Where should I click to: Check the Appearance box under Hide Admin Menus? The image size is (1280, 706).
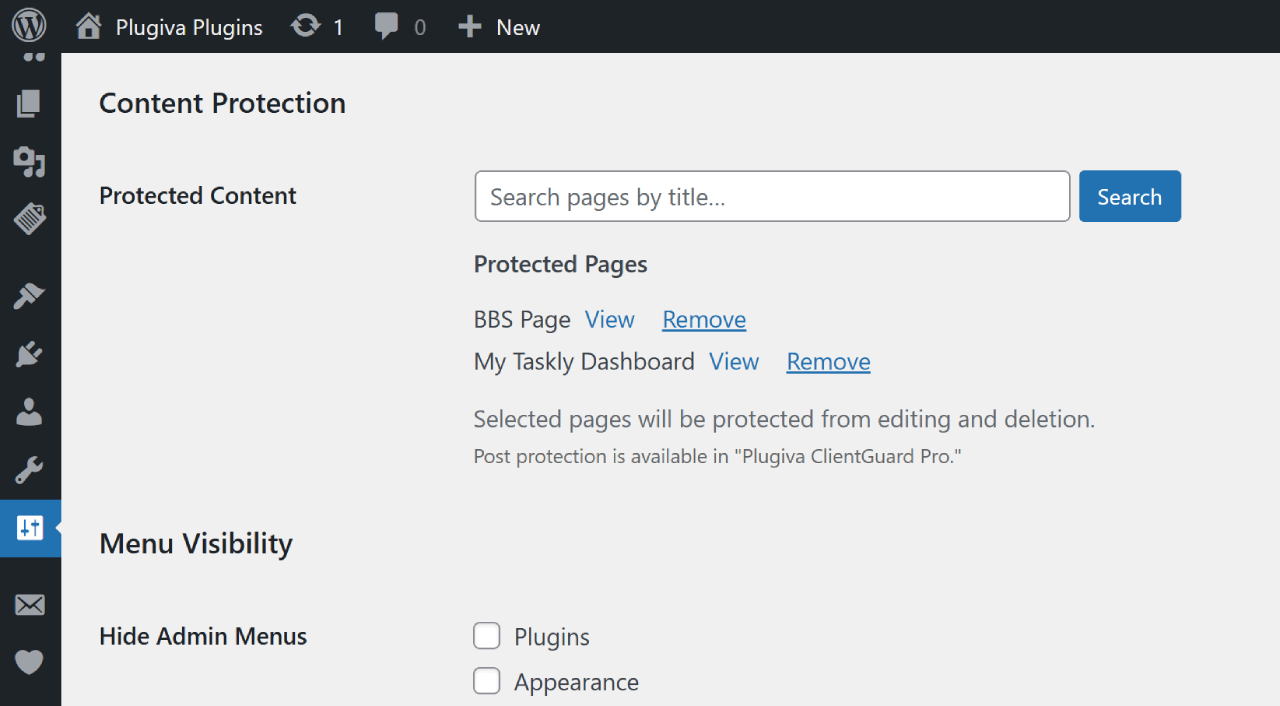click(486, 681)
